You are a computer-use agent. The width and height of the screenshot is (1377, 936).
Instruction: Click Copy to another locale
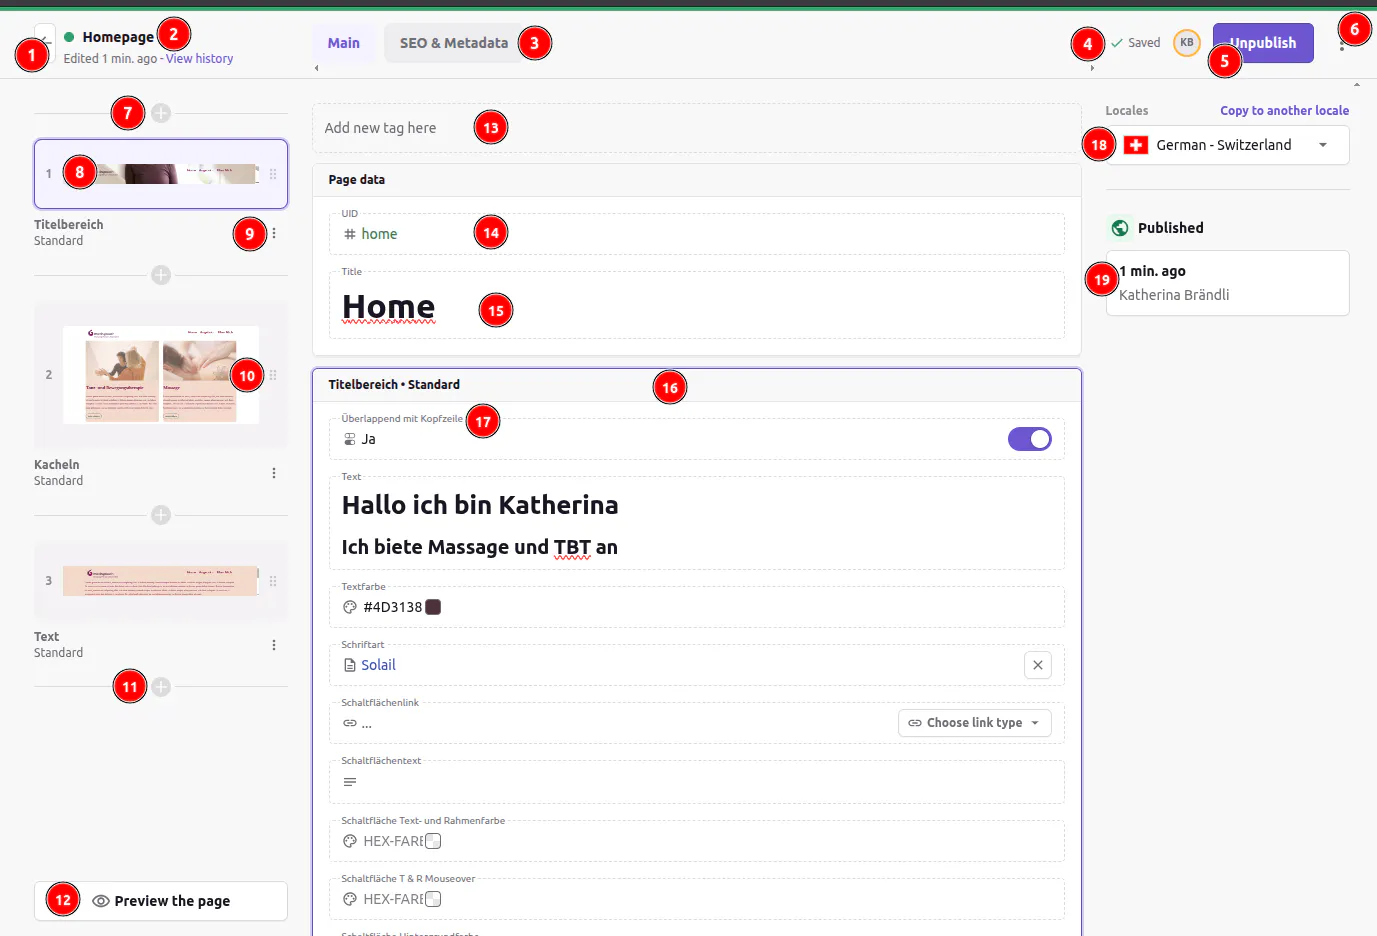[x=1285, y=111]
